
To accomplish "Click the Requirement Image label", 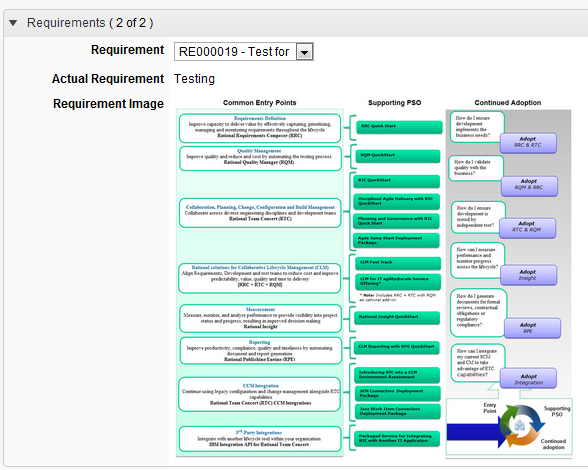I will pos(108,104).
